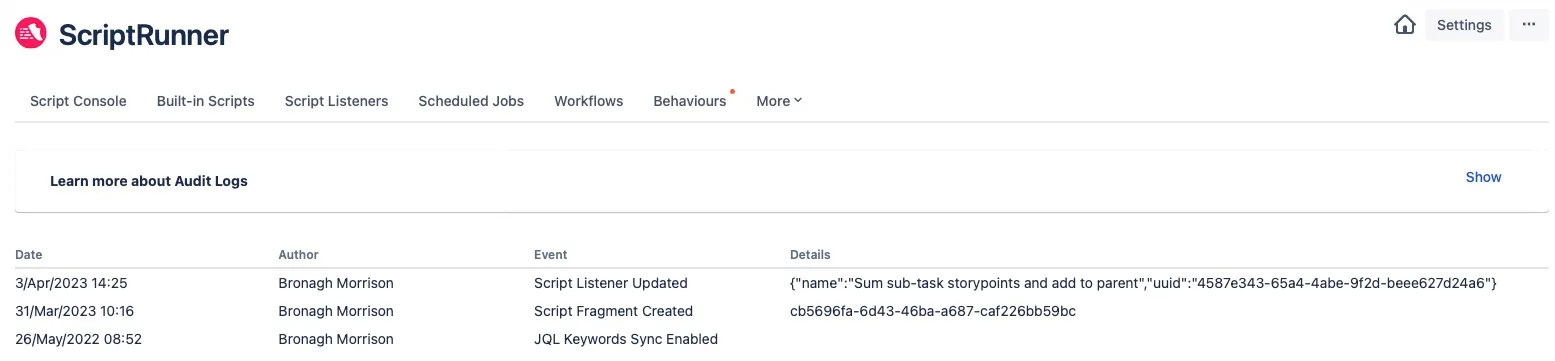Click the Date column header
Viewport: 1555px width, 361px height.
coord(29,255)
